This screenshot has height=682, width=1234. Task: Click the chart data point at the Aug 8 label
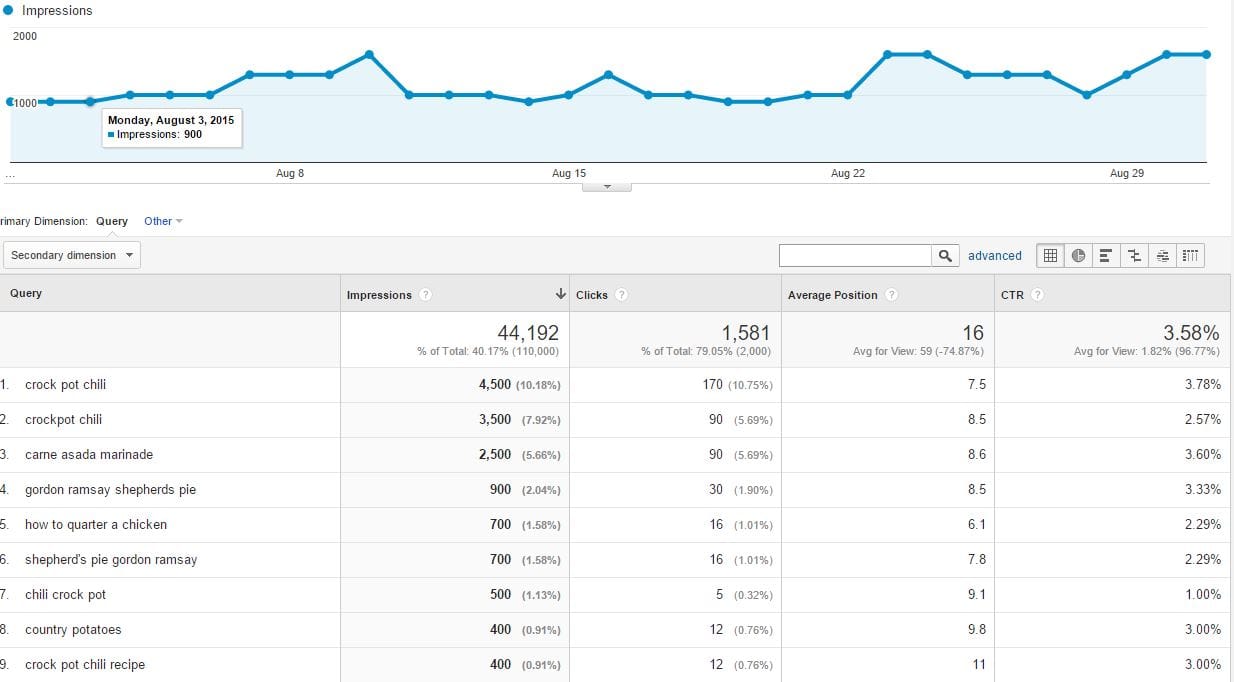[x=289, y=74]
